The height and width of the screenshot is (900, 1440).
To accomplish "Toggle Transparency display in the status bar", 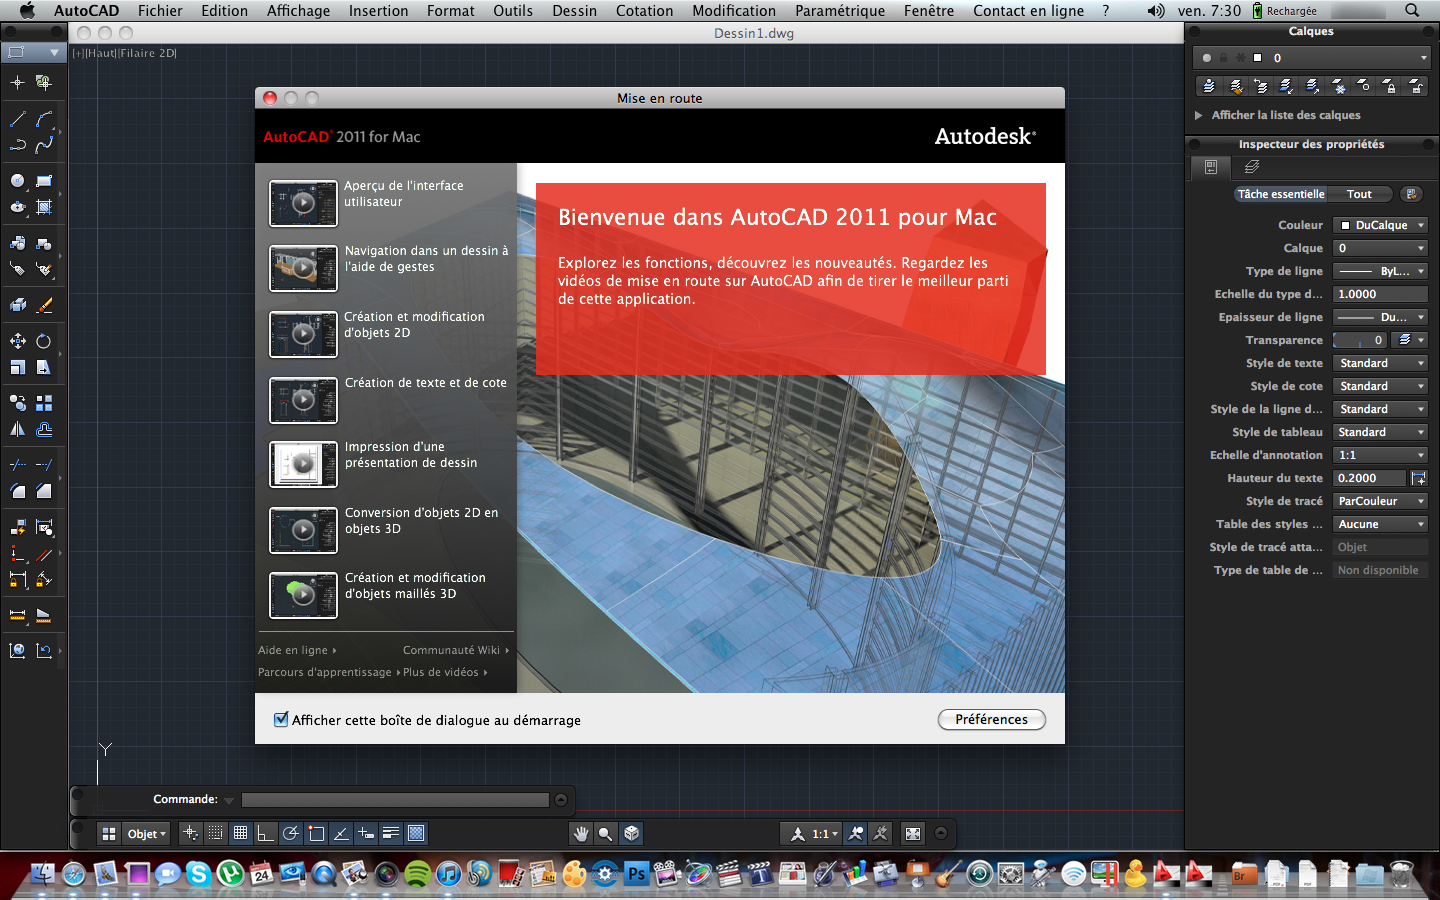I will click(x=416, y=833).
